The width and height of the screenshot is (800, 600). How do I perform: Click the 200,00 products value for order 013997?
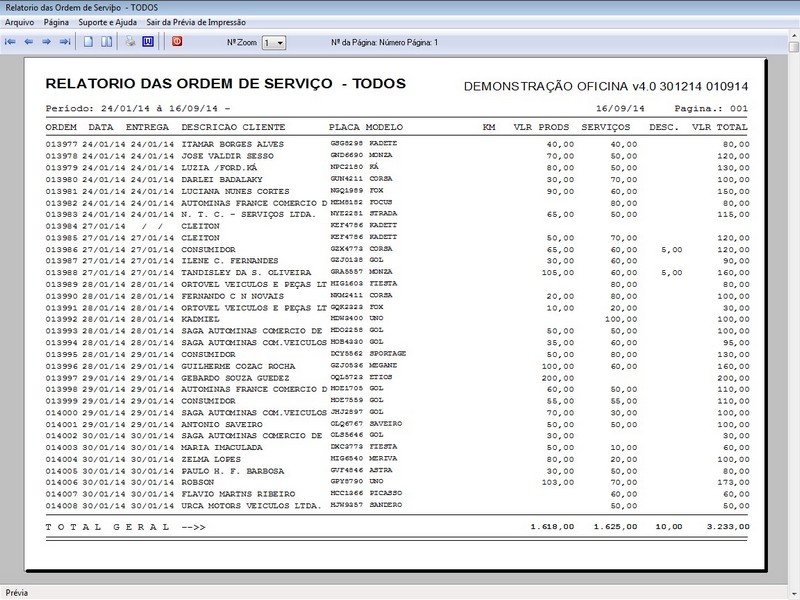(x=558, y=378)
